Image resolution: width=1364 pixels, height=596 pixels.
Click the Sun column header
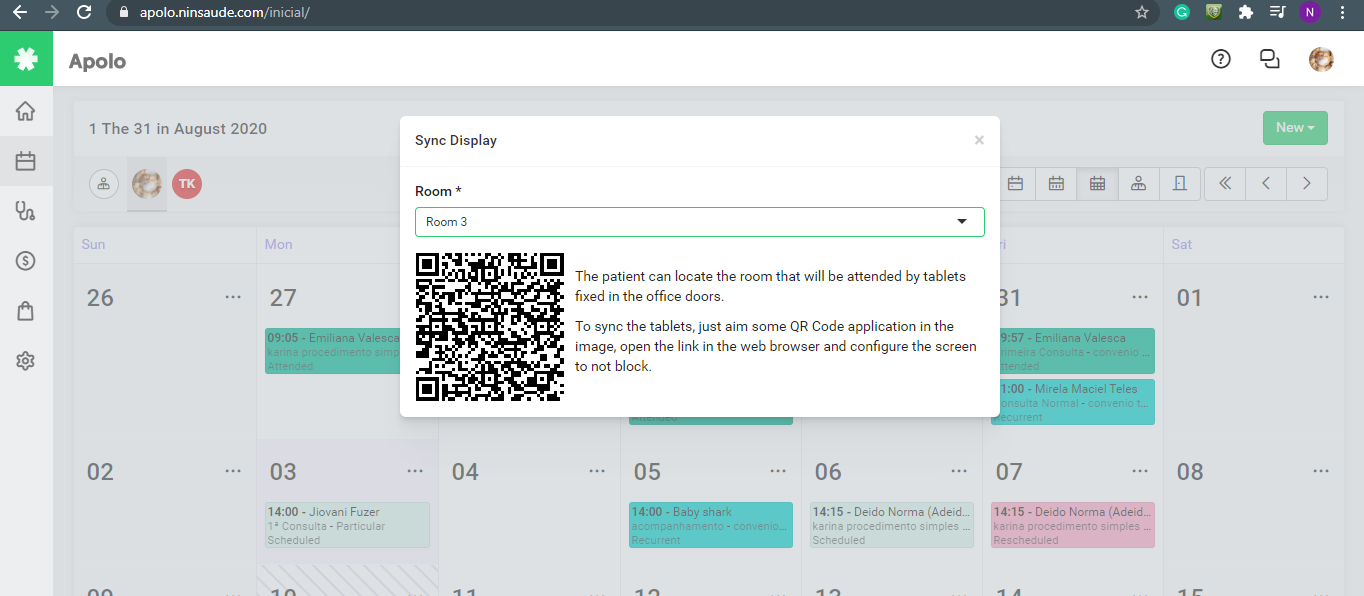pos(93,244)
